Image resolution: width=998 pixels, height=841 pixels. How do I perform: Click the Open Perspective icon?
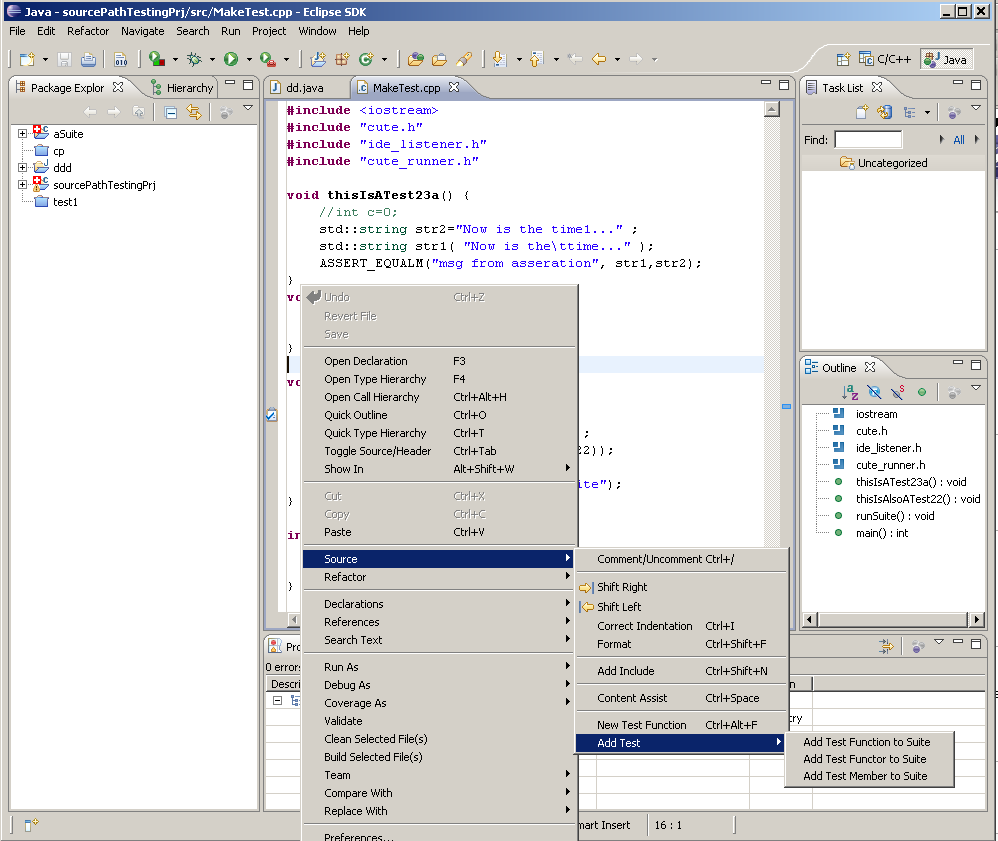pyautogui.click(x=843, y=59)
